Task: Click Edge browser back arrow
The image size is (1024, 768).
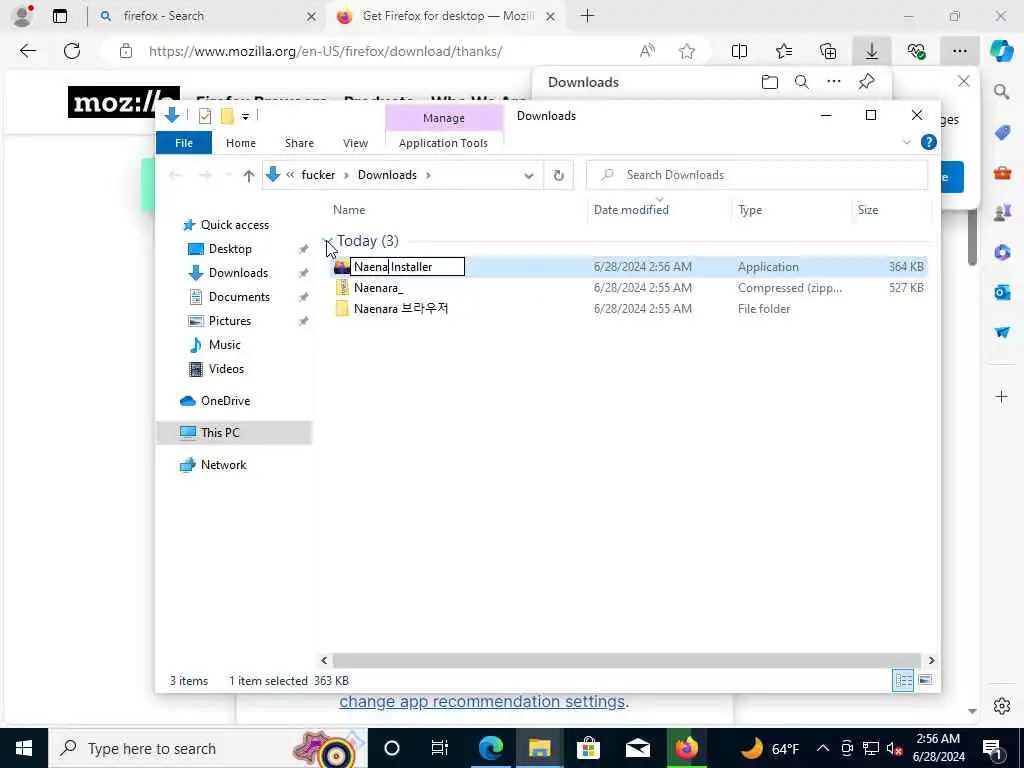Action: click(27, 51)
